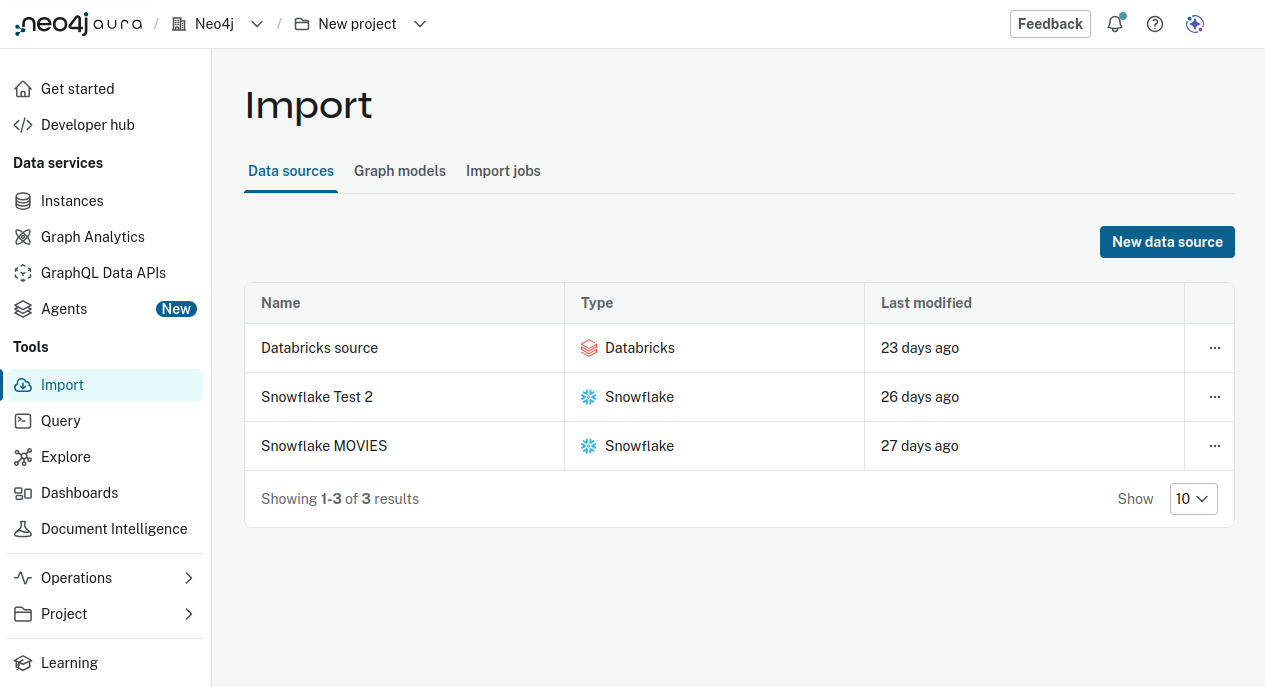Open the Snowflake Test 2 entry

tap(317, 397)
